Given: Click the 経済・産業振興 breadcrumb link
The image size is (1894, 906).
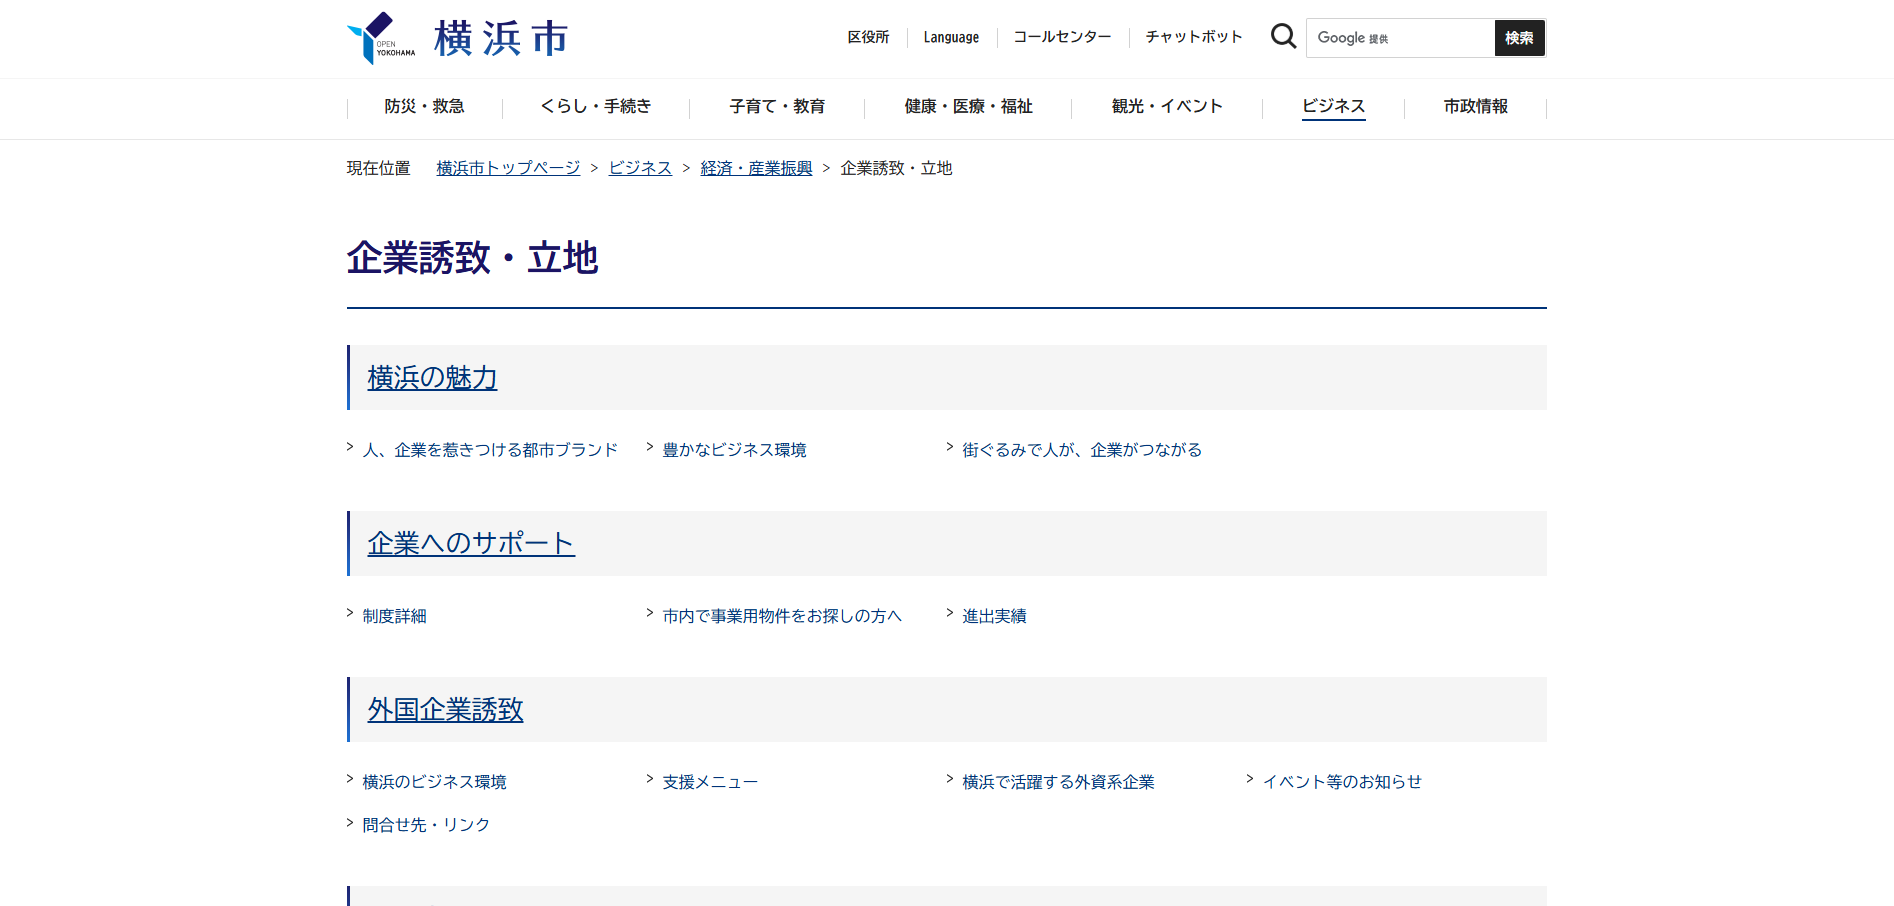Looking at the screenshot, I should pyautogui.click(x=756, y=168).
